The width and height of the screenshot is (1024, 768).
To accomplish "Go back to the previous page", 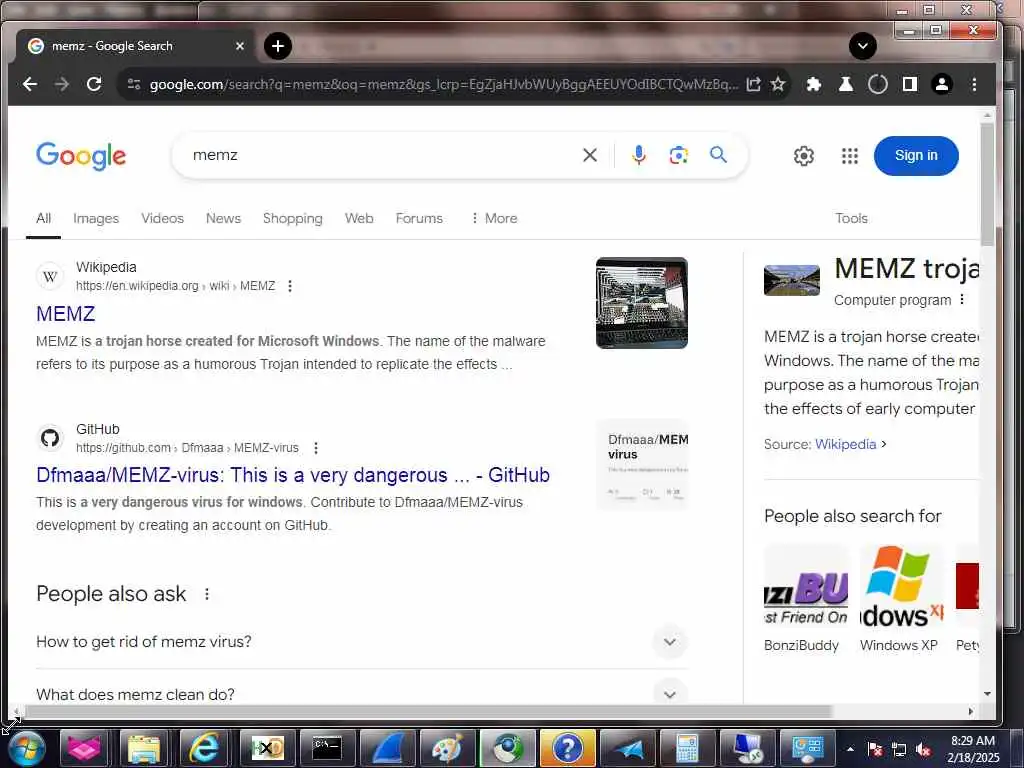I will 29,84.
